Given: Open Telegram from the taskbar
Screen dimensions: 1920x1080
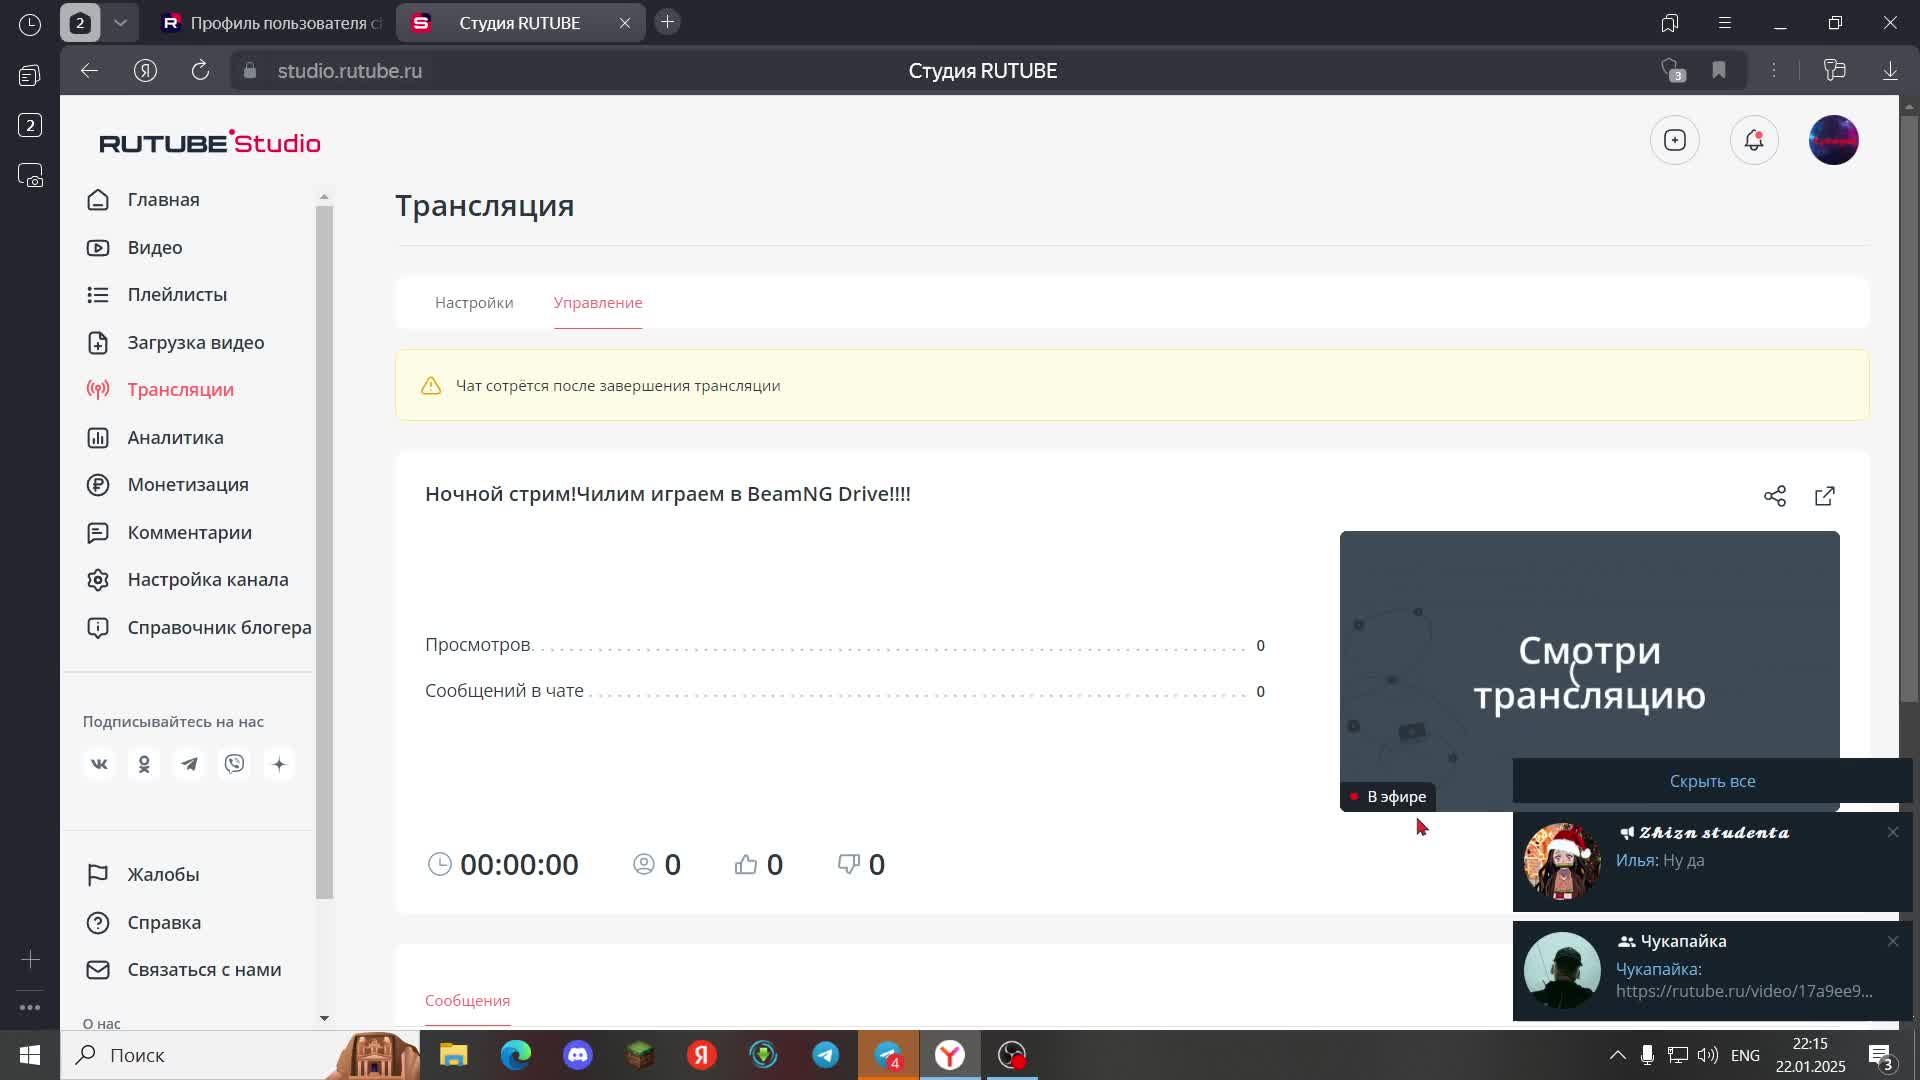Looking at the screenshot, I should pos(826,1056).
